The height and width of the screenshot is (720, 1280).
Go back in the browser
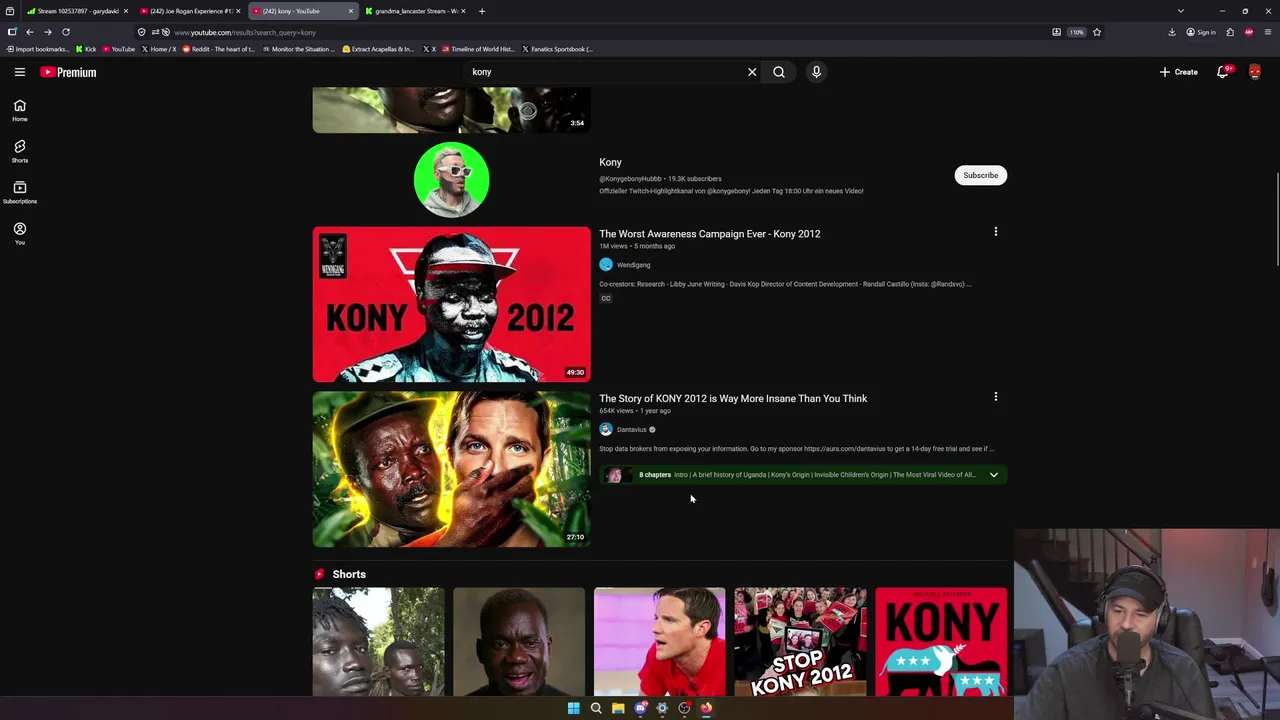coord(29,32)
